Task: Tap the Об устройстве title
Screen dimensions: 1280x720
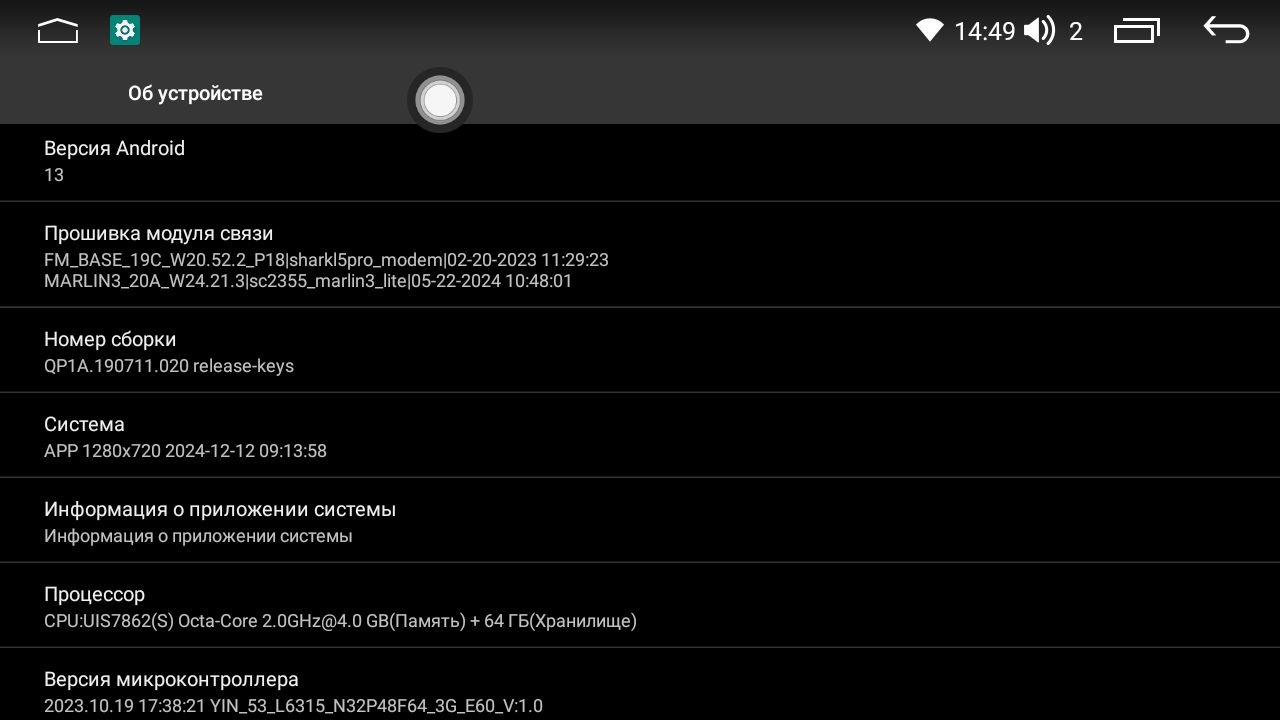Action: [x=195, y=93]
